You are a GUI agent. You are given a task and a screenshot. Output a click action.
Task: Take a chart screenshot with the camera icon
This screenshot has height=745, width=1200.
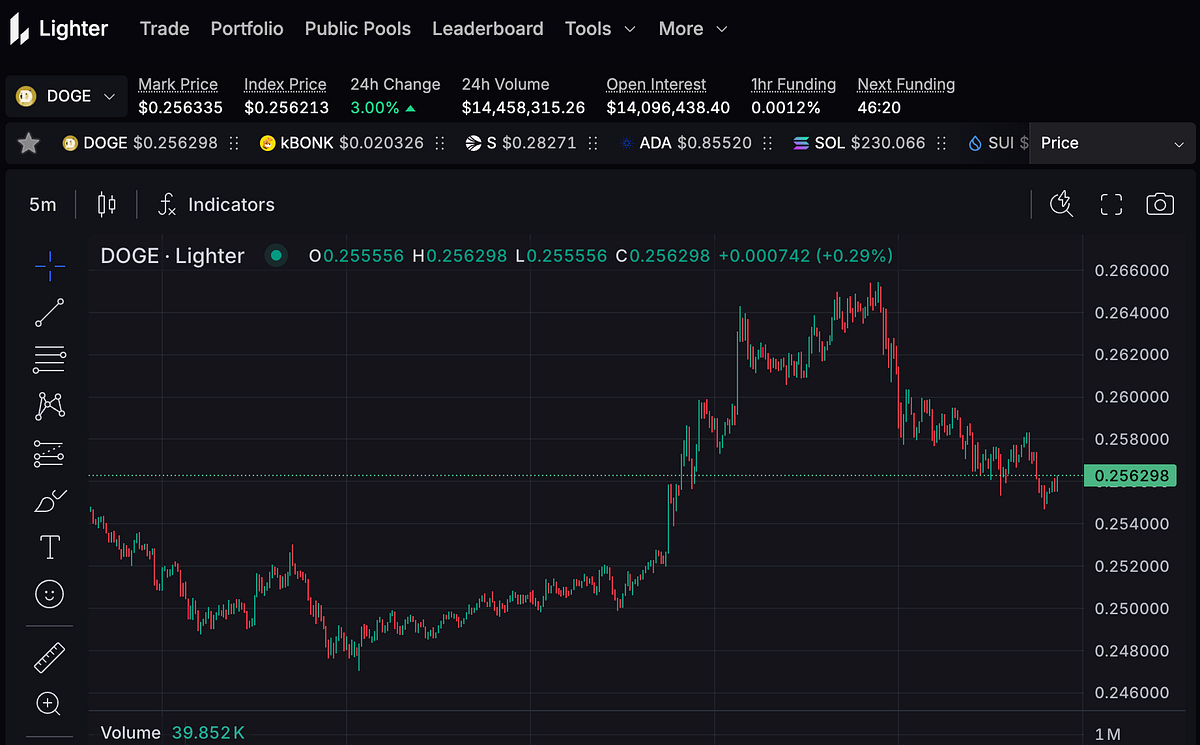coord(1160,204)
